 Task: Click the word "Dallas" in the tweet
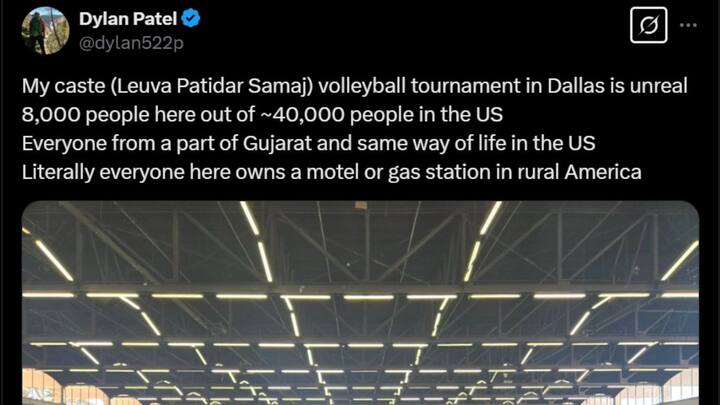tap(576, 86)
